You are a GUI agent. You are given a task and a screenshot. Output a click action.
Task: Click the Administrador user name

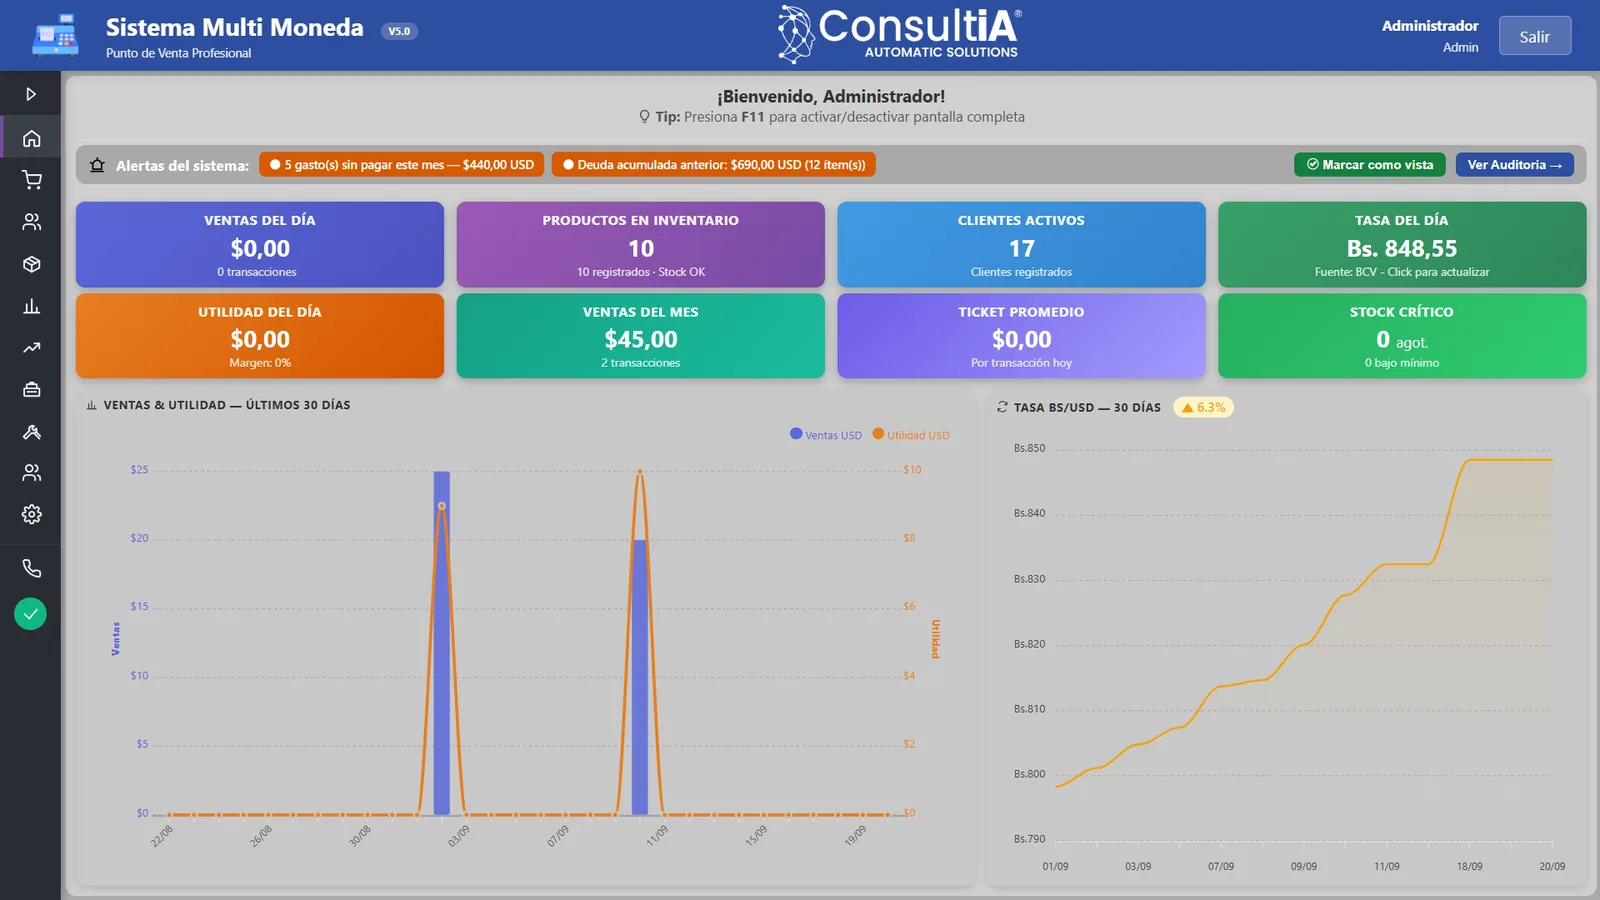[1430, 26]
